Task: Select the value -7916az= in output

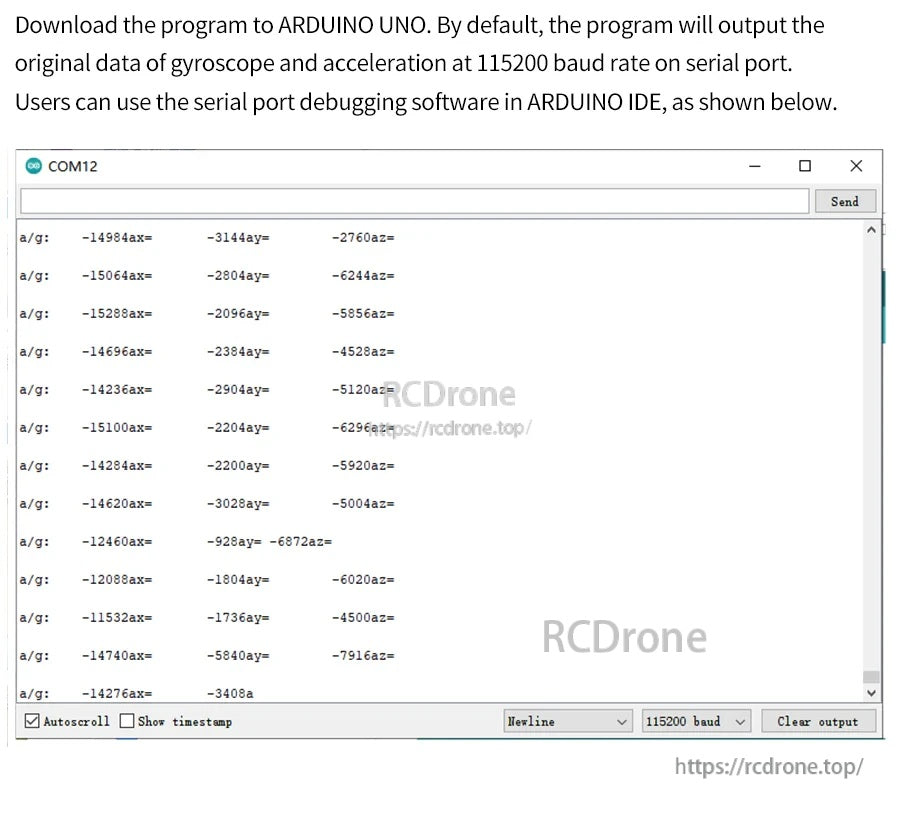Action: tap(363, 656)
